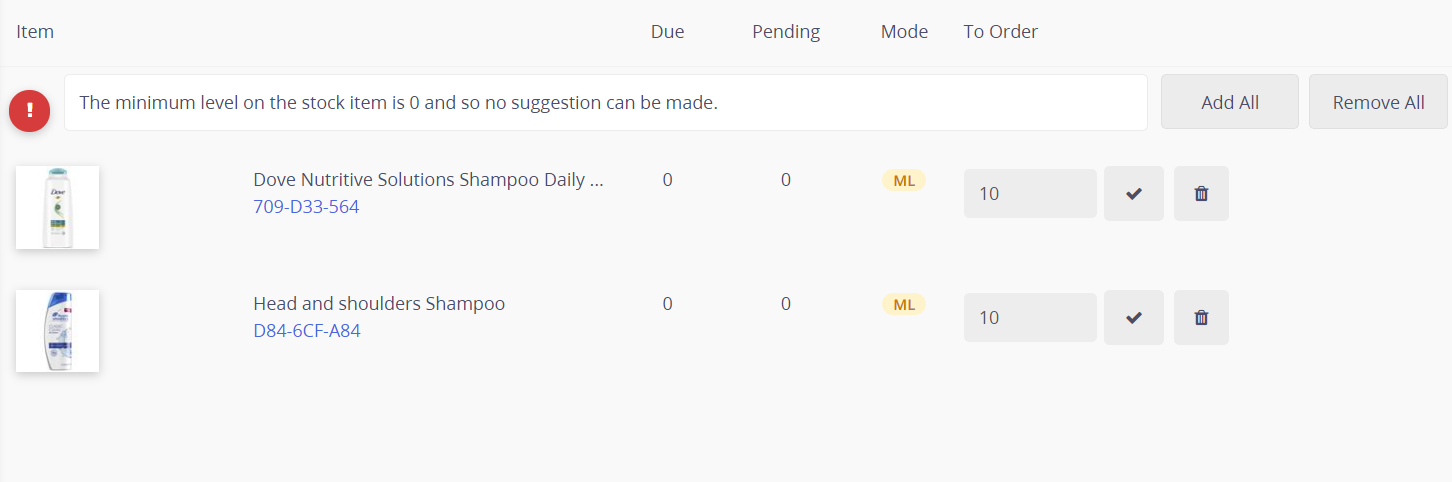Viewport: 1452px width, 482px height.
Task: Confirm order for Head and shoulders Shampoo
Action: (1133, 317)
